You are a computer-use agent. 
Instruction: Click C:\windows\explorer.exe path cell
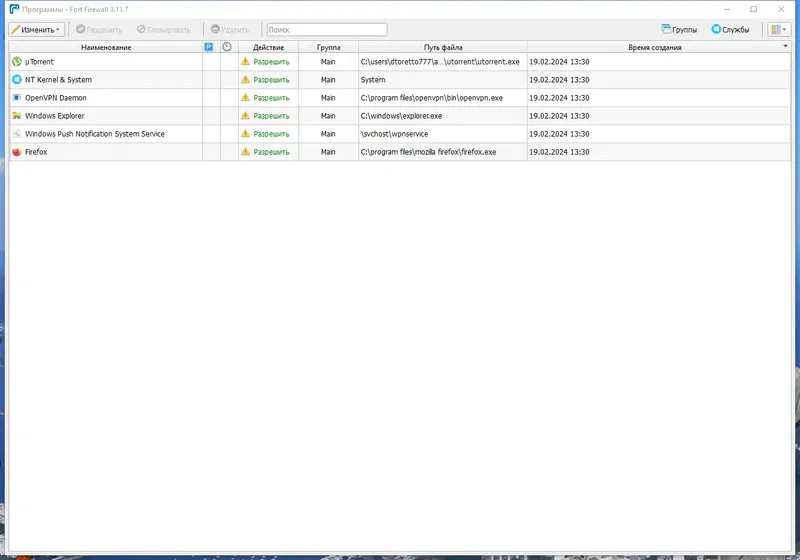pos(443,116)
